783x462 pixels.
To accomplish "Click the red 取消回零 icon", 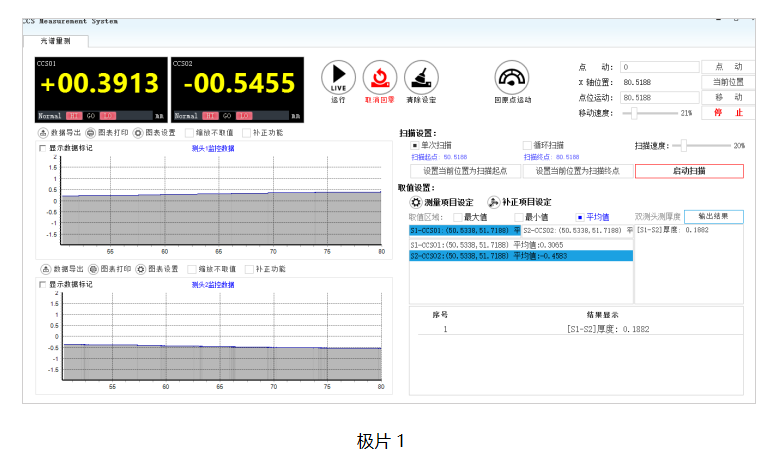I will click(x=380, y=77).
